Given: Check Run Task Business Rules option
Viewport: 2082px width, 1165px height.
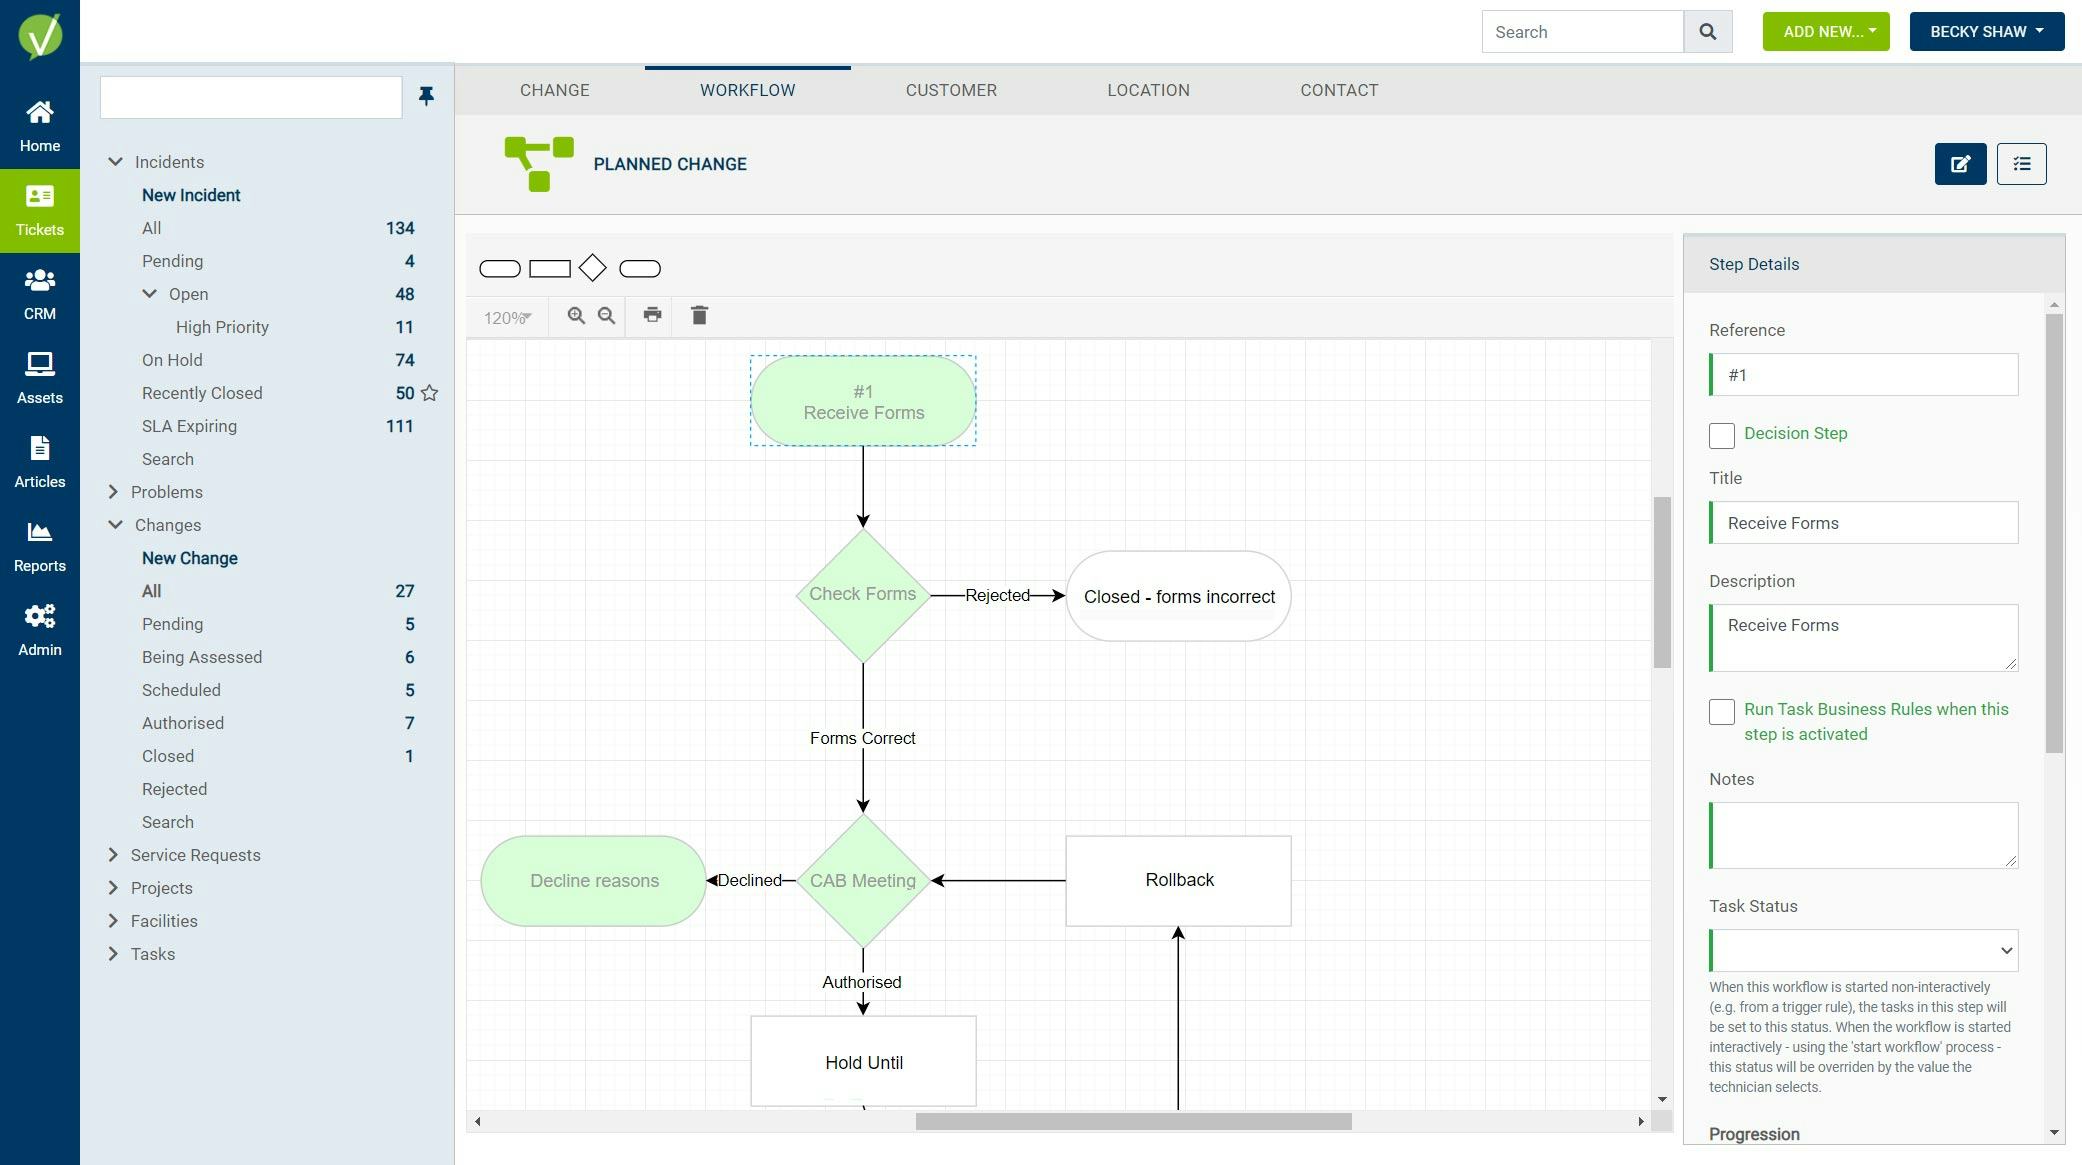Looking at the screenshot, I should tap(1721, 711).
